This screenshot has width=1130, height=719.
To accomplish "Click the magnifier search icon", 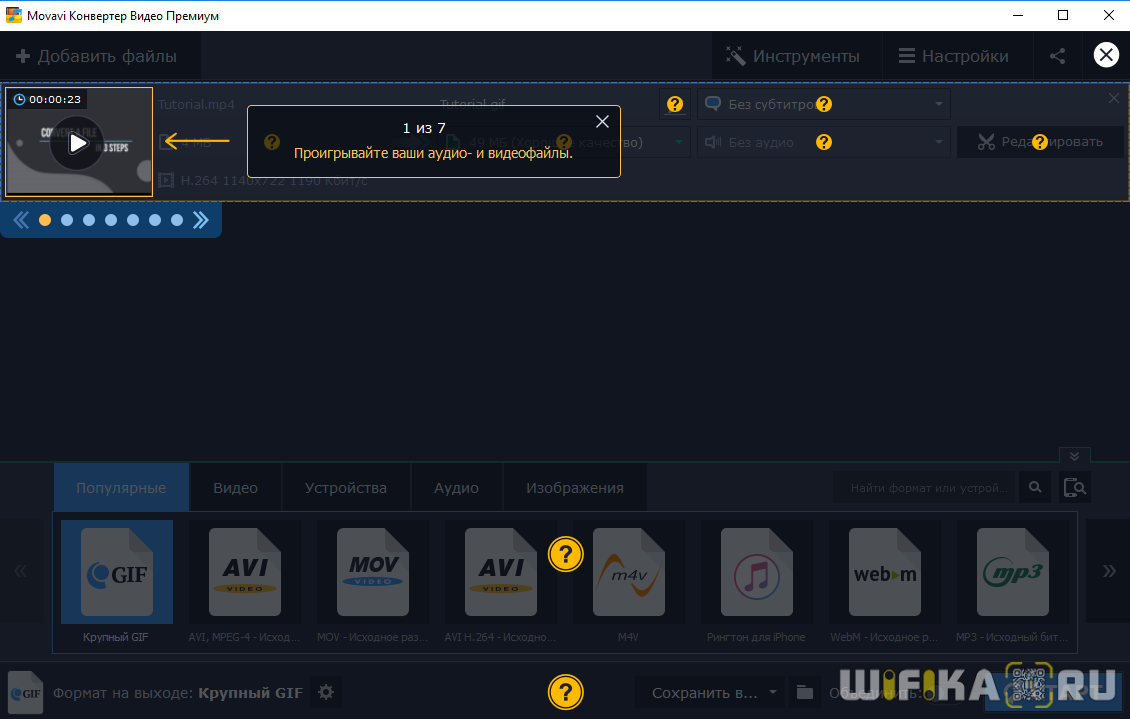I will 1035,488.
